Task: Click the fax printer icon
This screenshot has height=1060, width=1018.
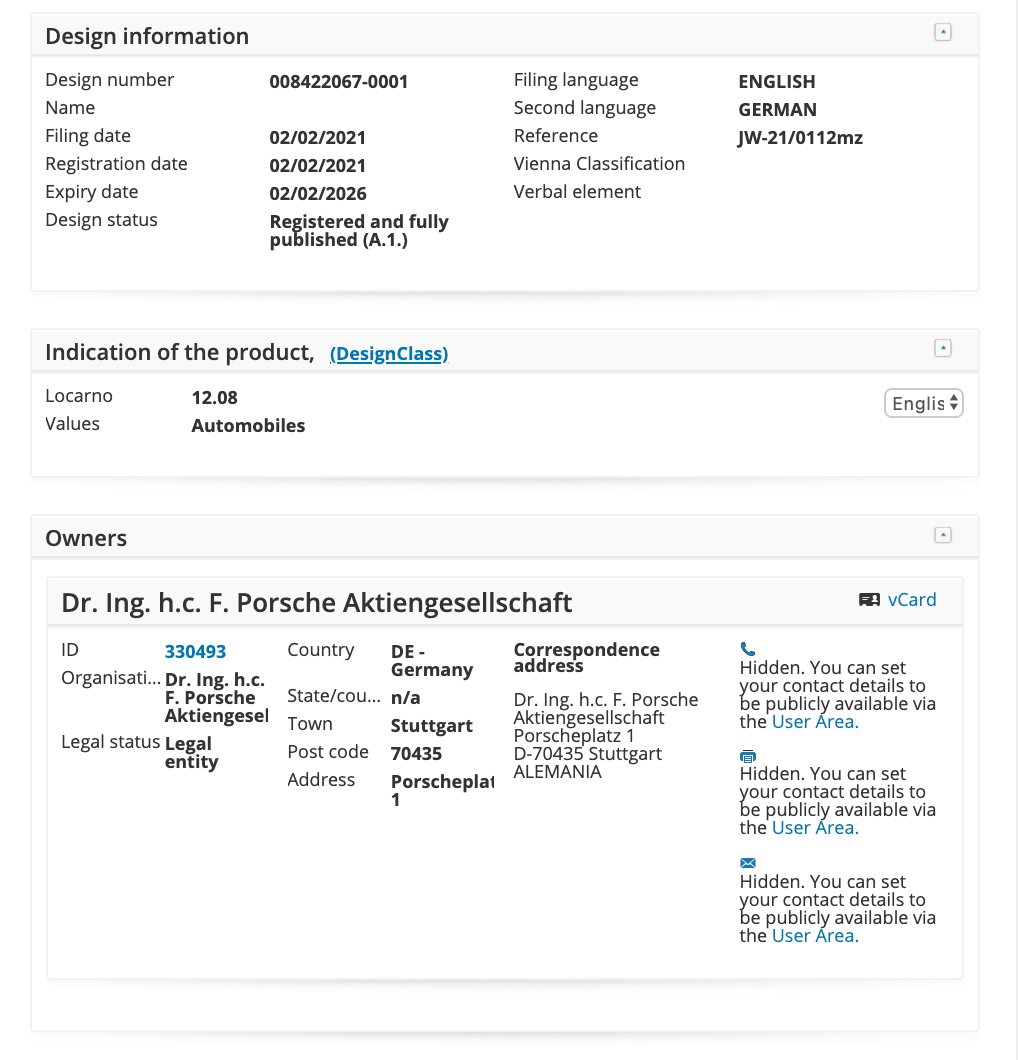Action: pos(748,756)
